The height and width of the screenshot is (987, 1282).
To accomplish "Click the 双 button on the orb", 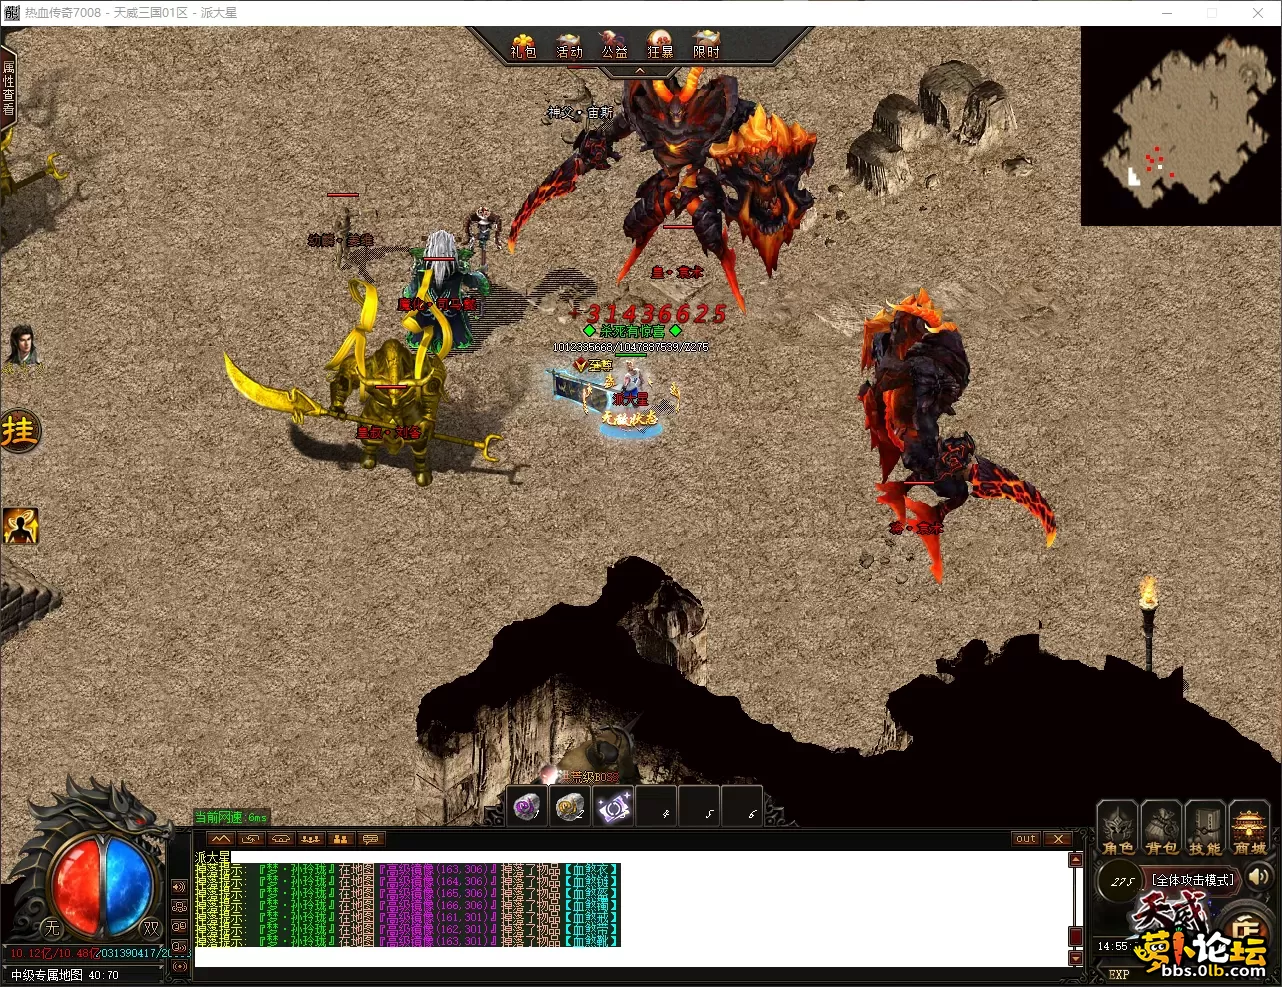I will (x=149, y=928).
